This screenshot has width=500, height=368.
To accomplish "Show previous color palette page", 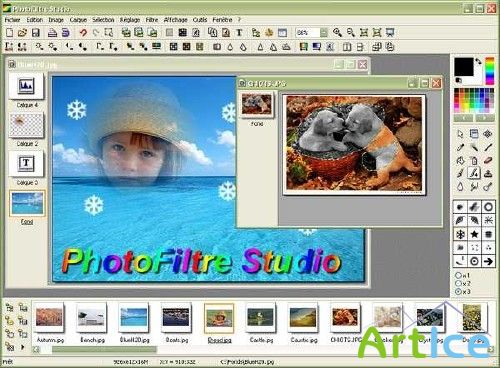I will (463, 118).
